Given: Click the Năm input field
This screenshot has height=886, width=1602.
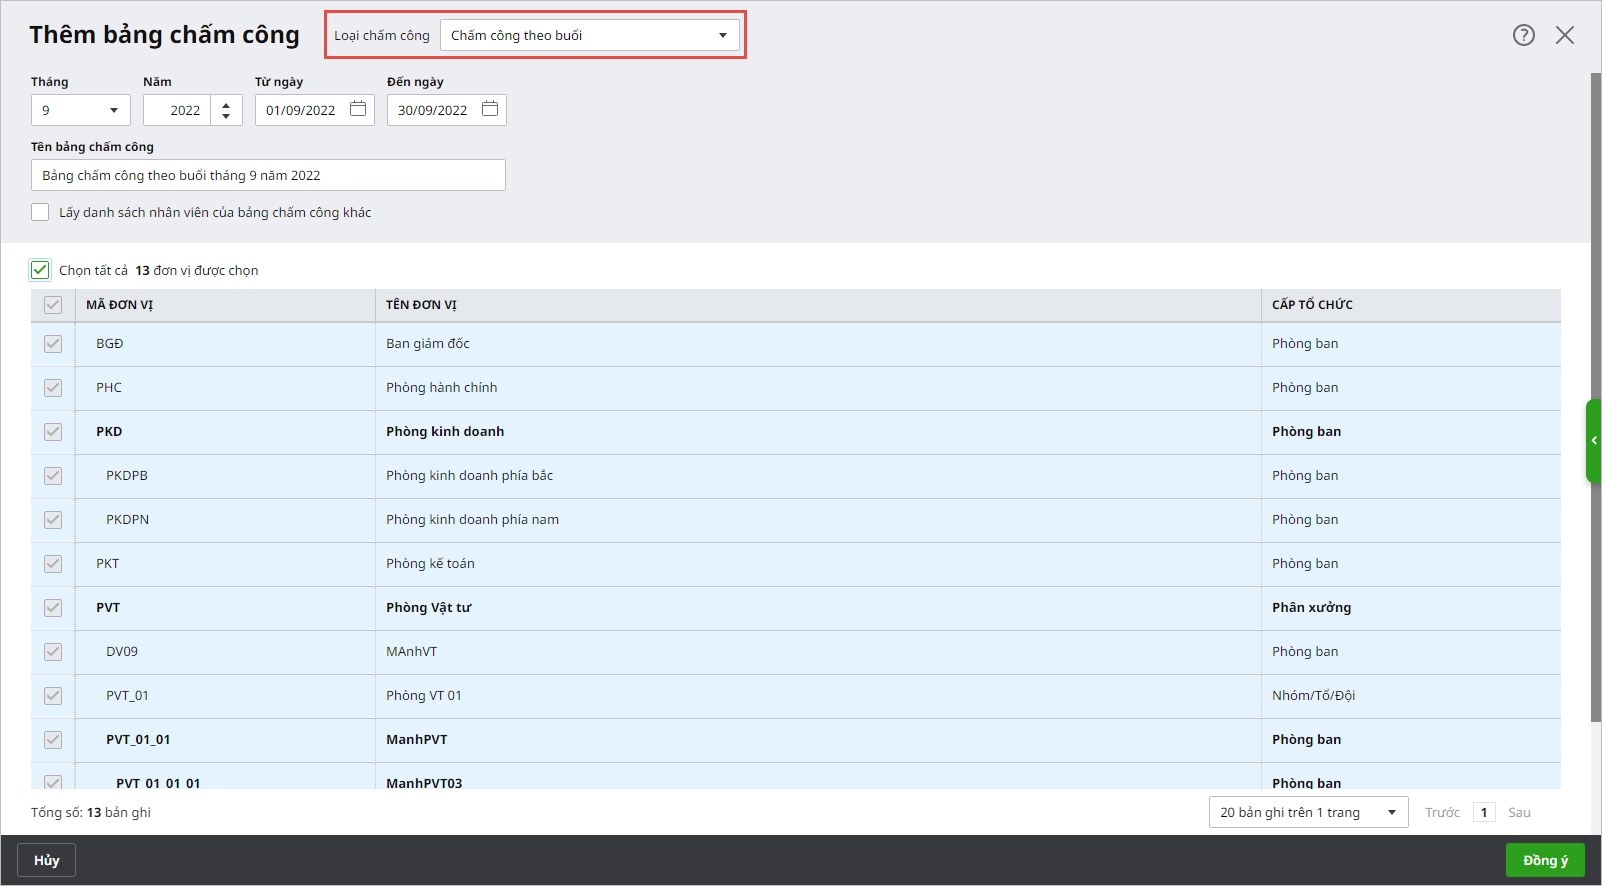Looking at the screenshot, I should (x=177, y=110).
